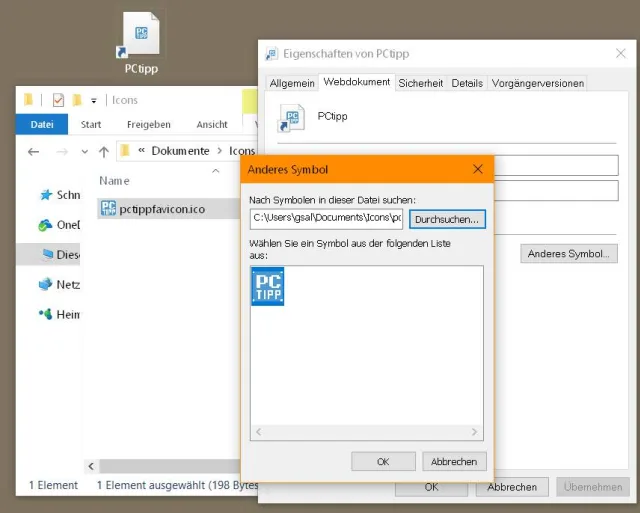Open the OneDrive cloud icon in the sidebar
The height and width of the screenshot is (513, 640).
click(x=45, y=225)
